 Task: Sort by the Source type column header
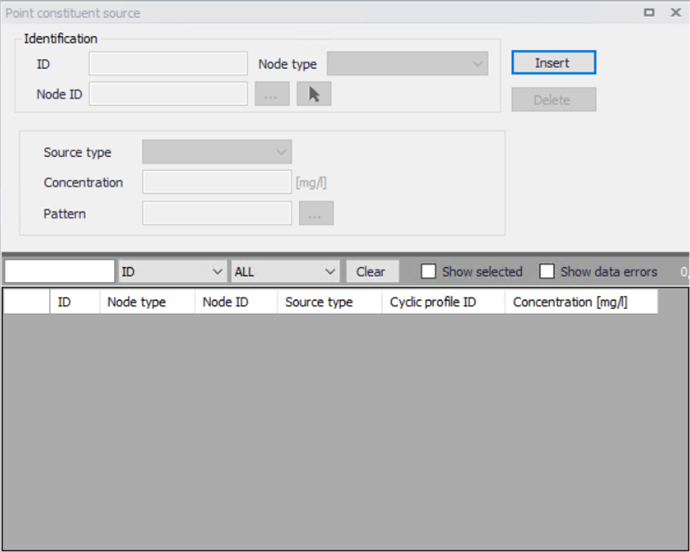pyautogui.click(x=330, y=302)
